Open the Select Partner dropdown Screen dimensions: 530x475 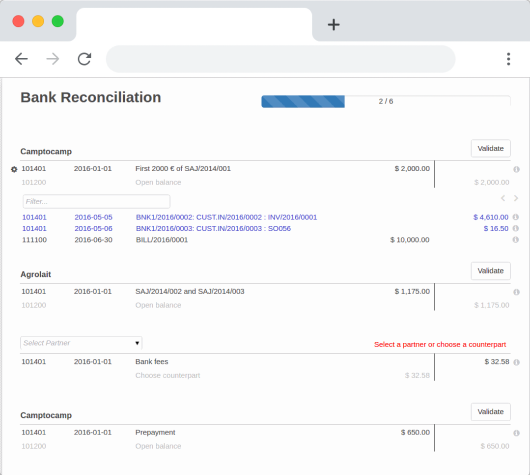[81, 343]
